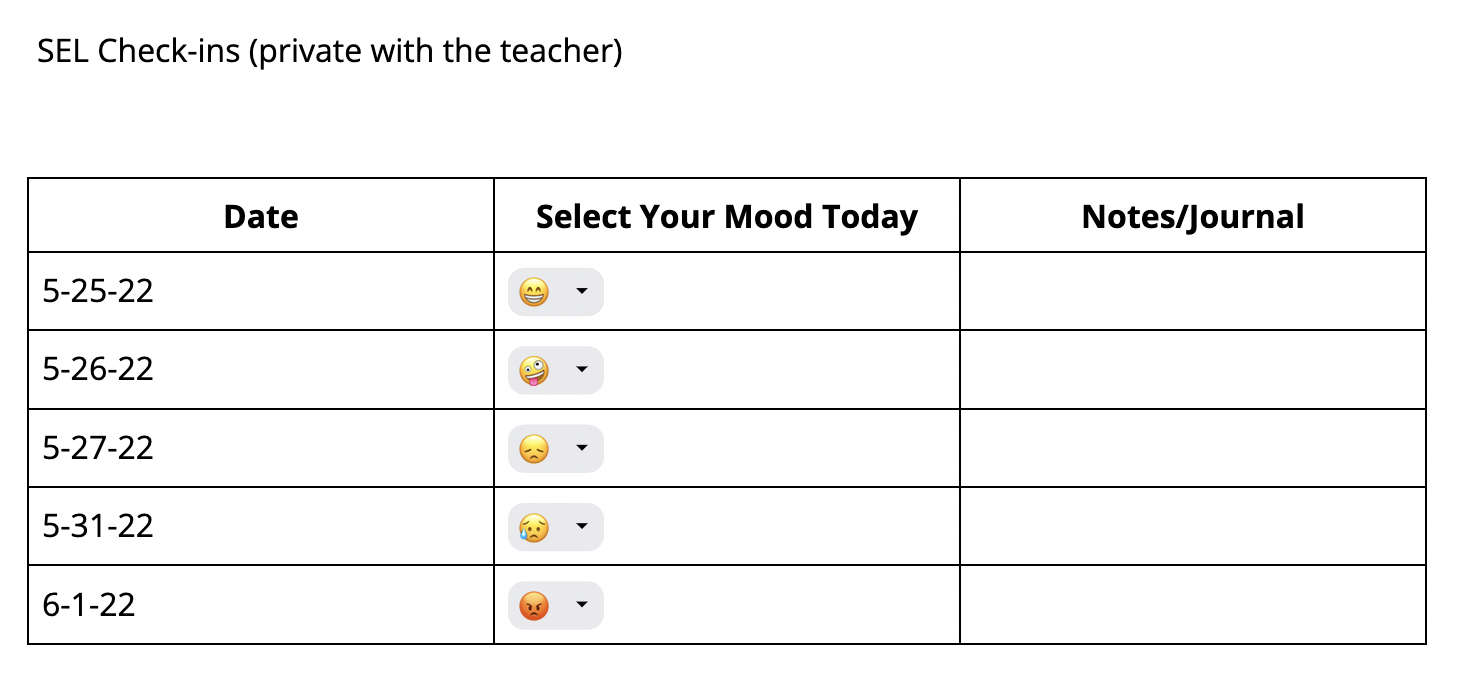This screenshot has width=1460, height=680.
Task: Click the crying face emoji for 5-31-22
Action: click(x=536, y=526)
